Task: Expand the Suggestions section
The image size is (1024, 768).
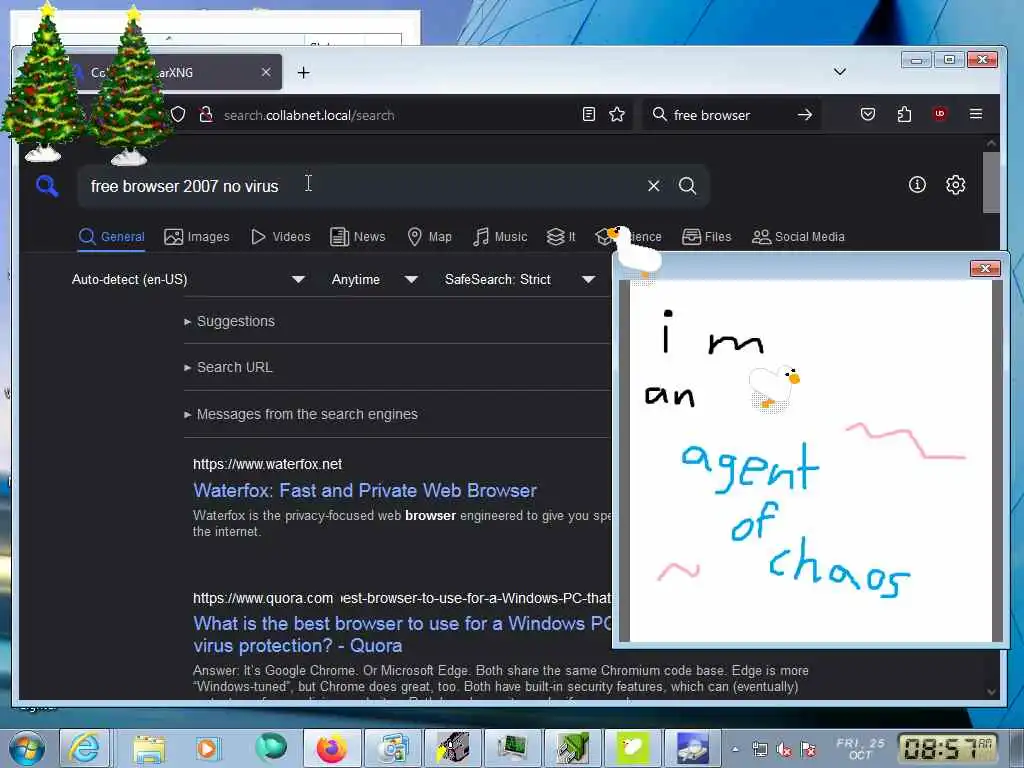Action: [230, 321]
